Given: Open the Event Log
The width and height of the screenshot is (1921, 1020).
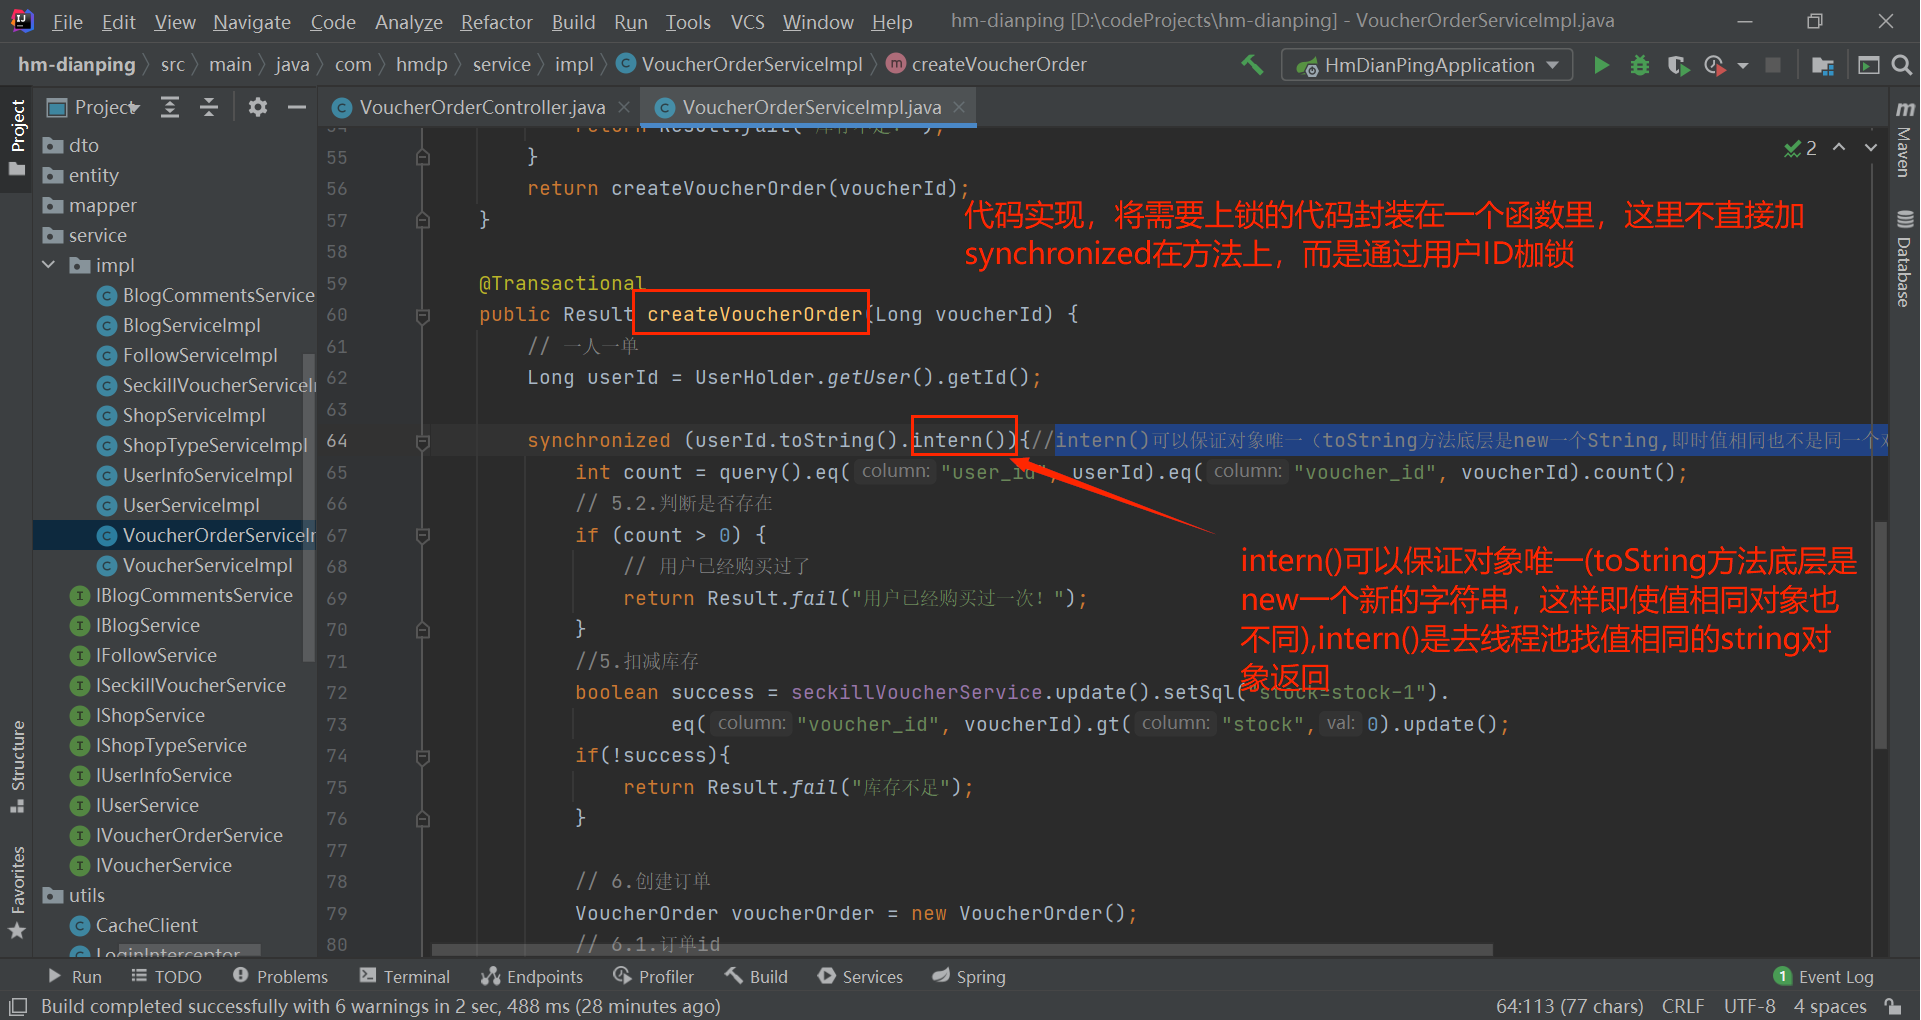Looking at the screenshot, I should pyautogui.click(x=1824, y=977).
